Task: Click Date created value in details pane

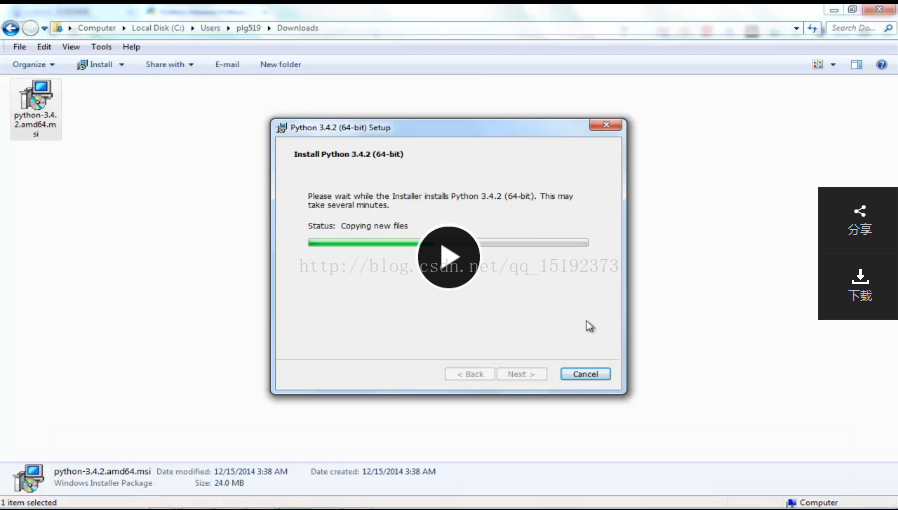Action: [x=399, y=472]
